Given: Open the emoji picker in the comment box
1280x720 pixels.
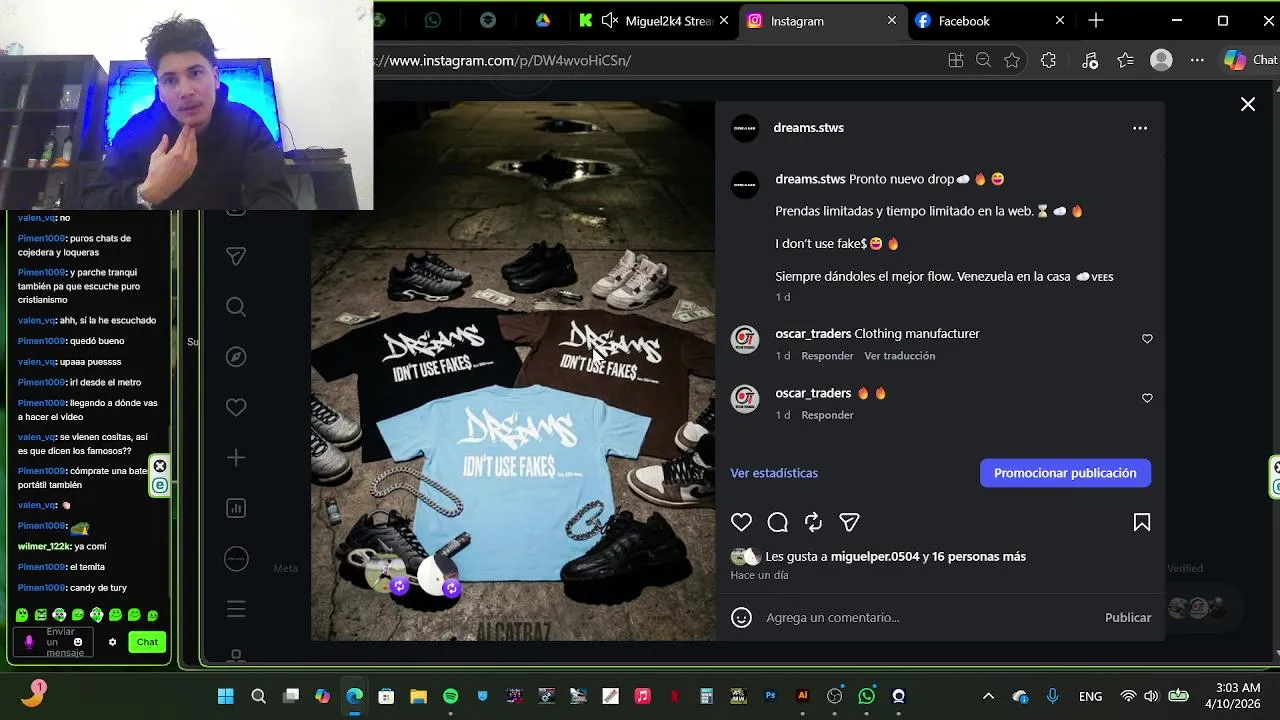Looking at the screenshot, I should click(x=741, y=617).
